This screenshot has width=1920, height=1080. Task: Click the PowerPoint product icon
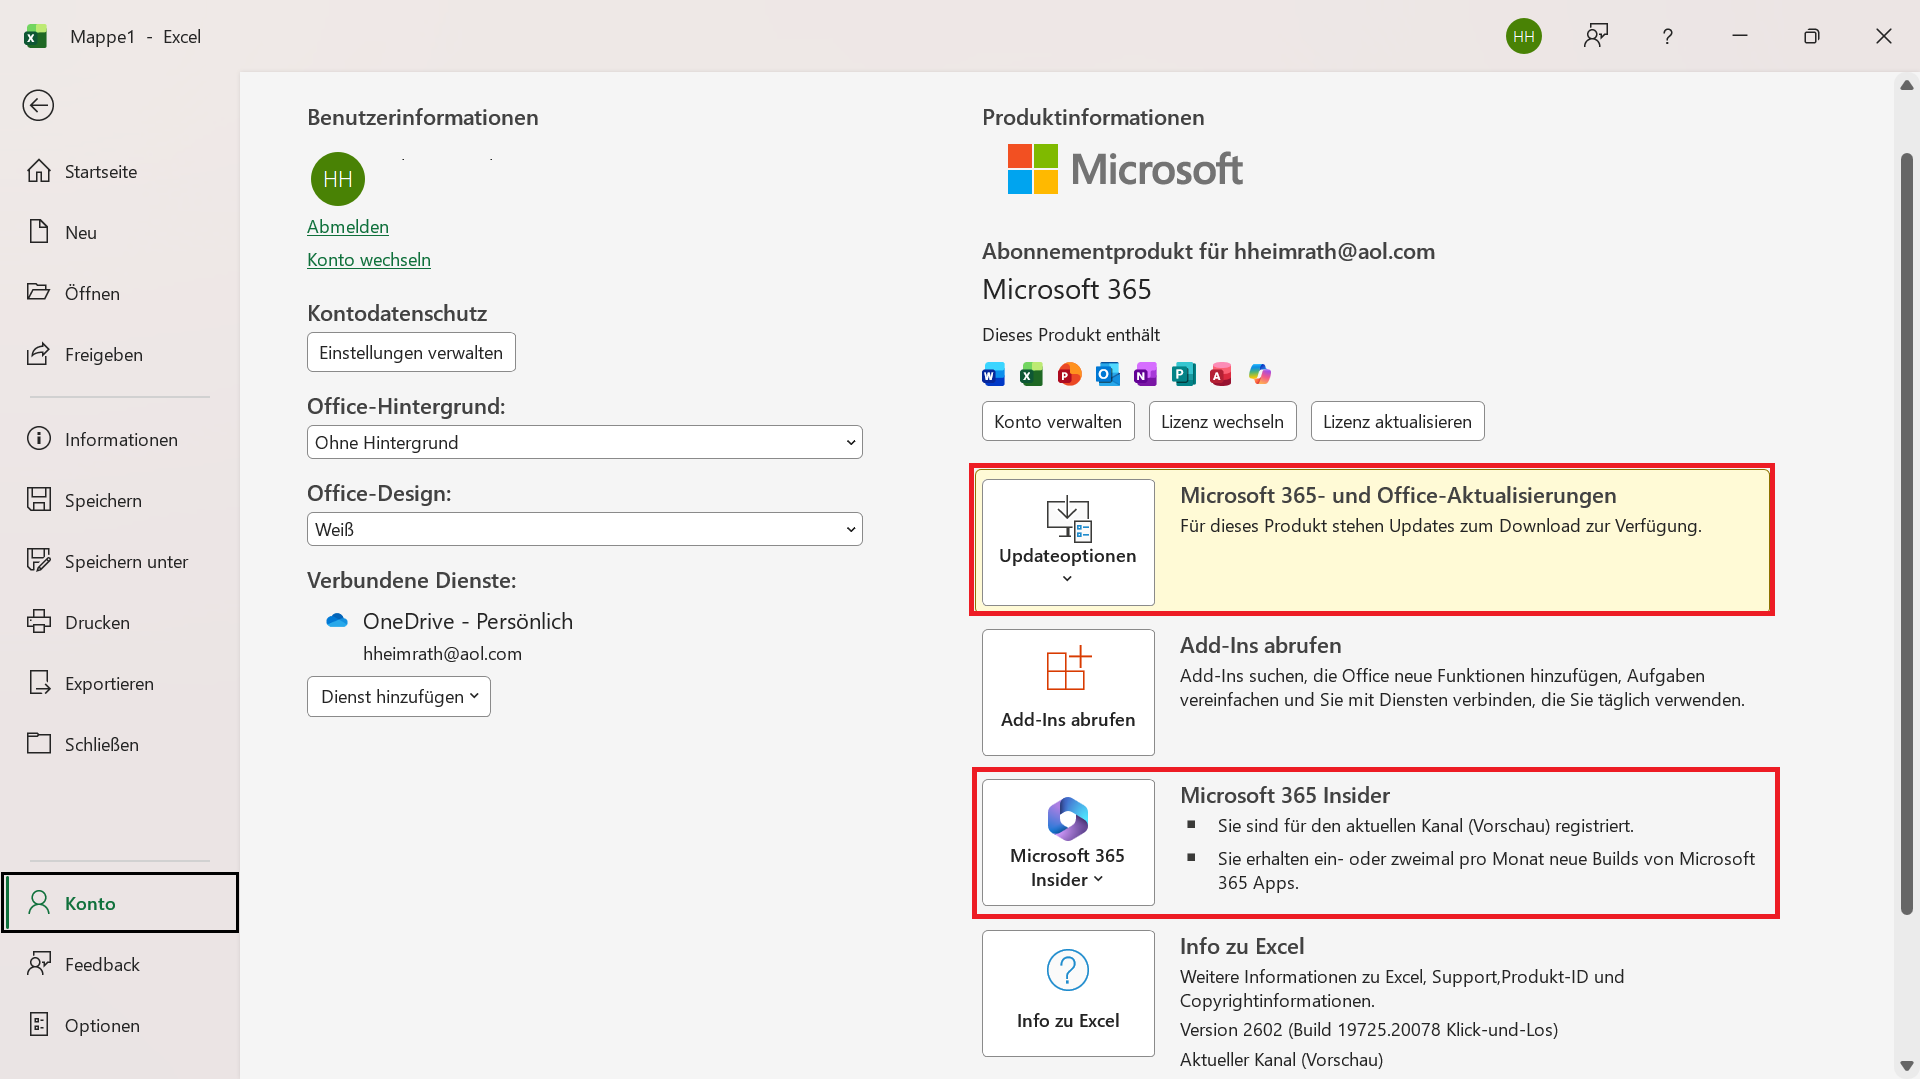(1069, 375)
